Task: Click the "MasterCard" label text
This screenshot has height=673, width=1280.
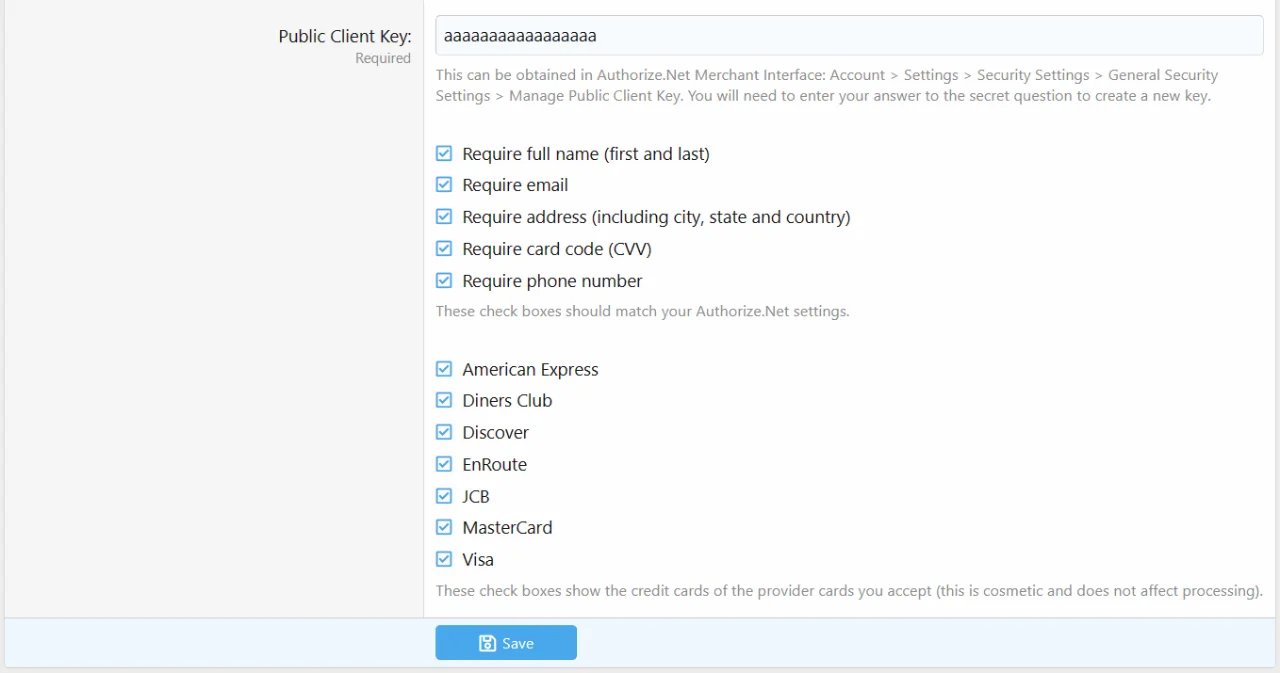Action: click(x=507, y=527)
